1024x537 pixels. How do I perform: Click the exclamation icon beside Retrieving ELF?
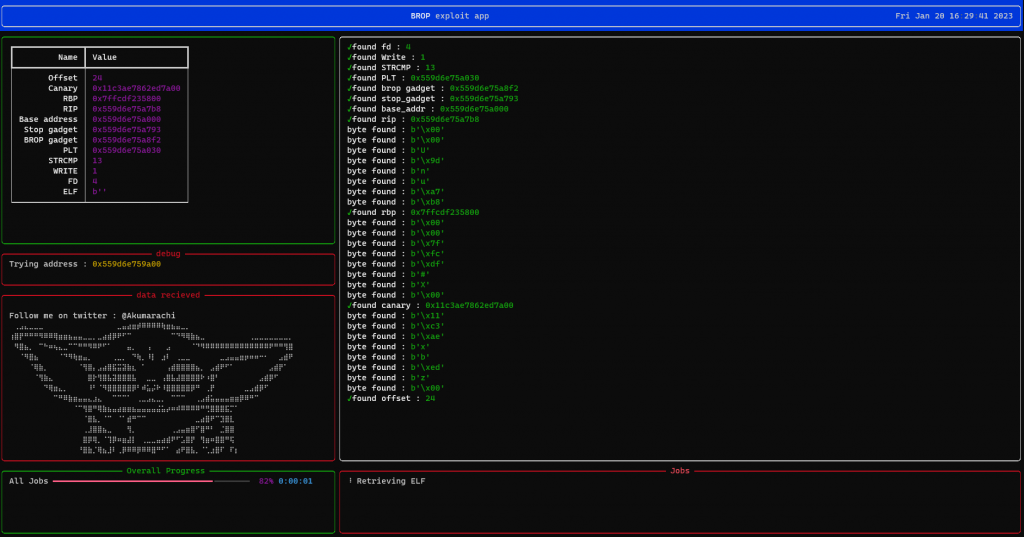click(350, 481)
